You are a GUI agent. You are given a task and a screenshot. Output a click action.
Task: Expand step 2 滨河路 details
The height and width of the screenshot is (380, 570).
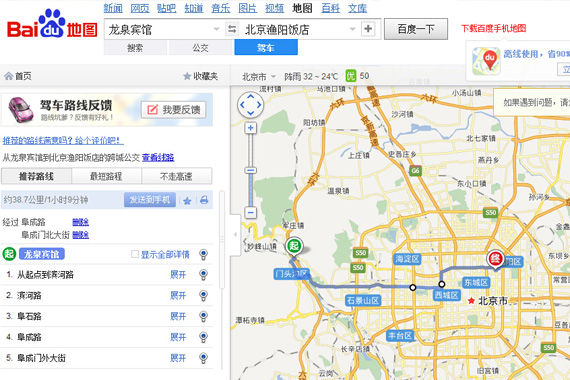pyautogui.click(x=178, y=296)
